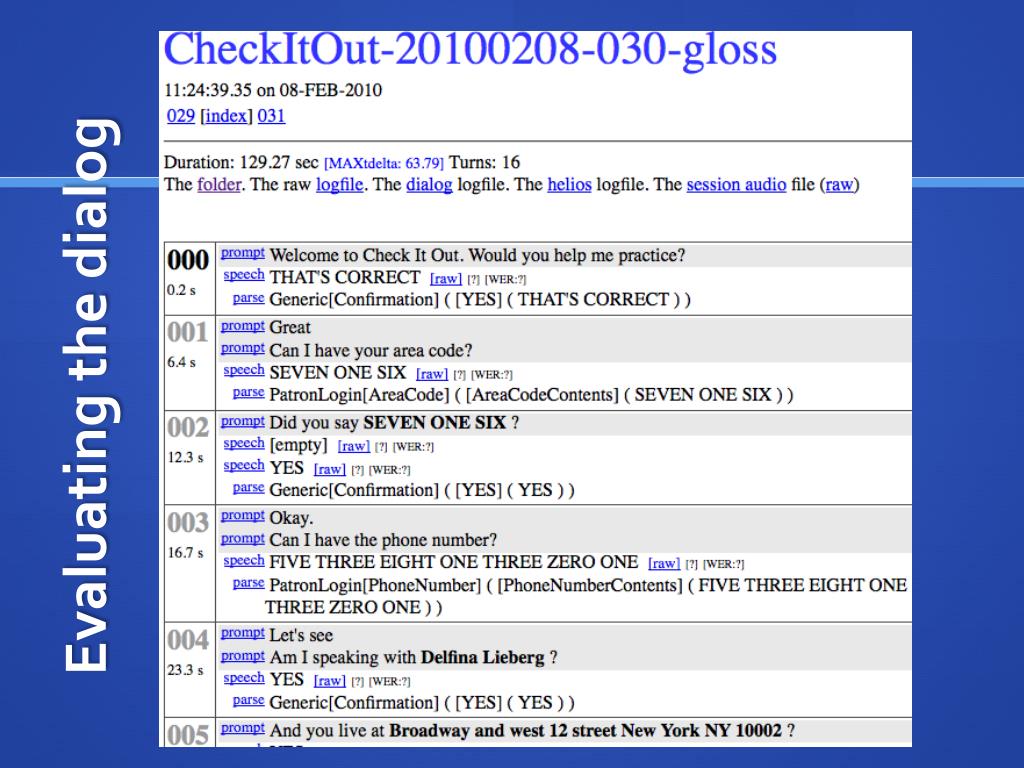
Task: Click prompt link before Great
Action: [242, 326]
